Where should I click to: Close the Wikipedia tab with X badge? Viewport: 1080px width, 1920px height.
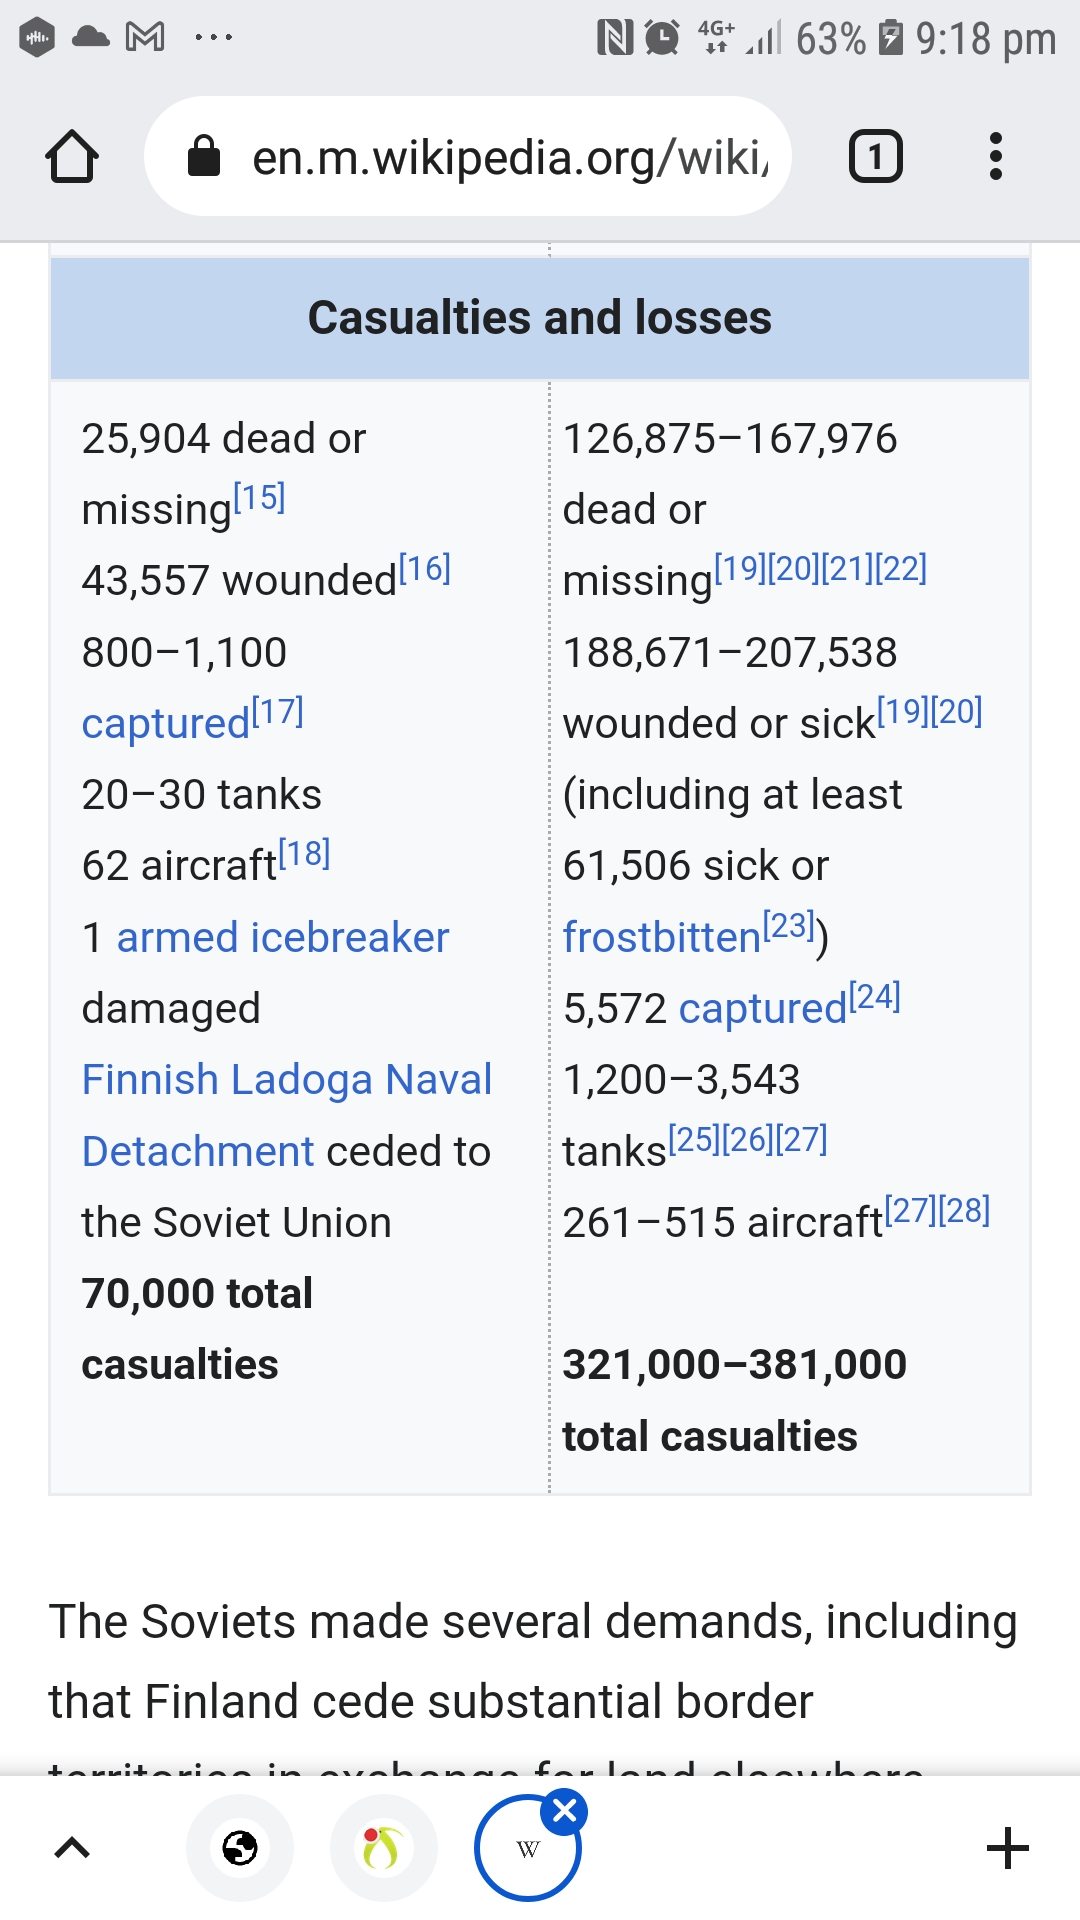pyautogui.click(x=565, y=1810)
